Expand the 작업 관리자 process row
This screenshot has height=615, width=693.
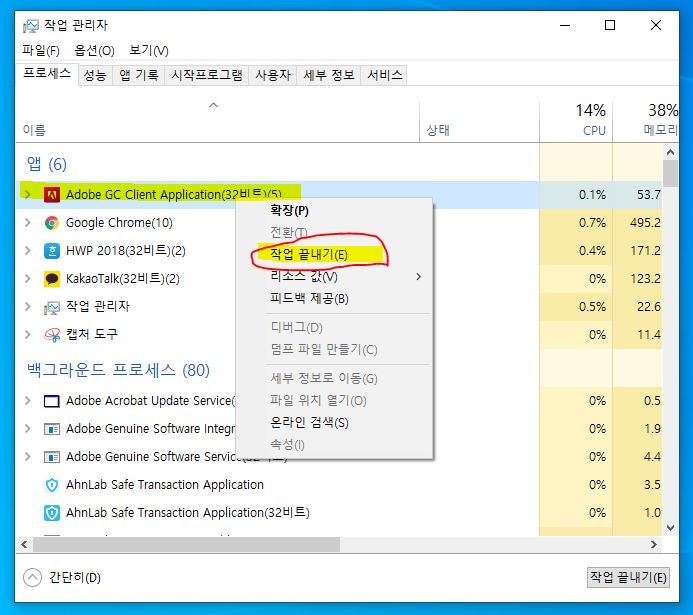coord(27,307)
